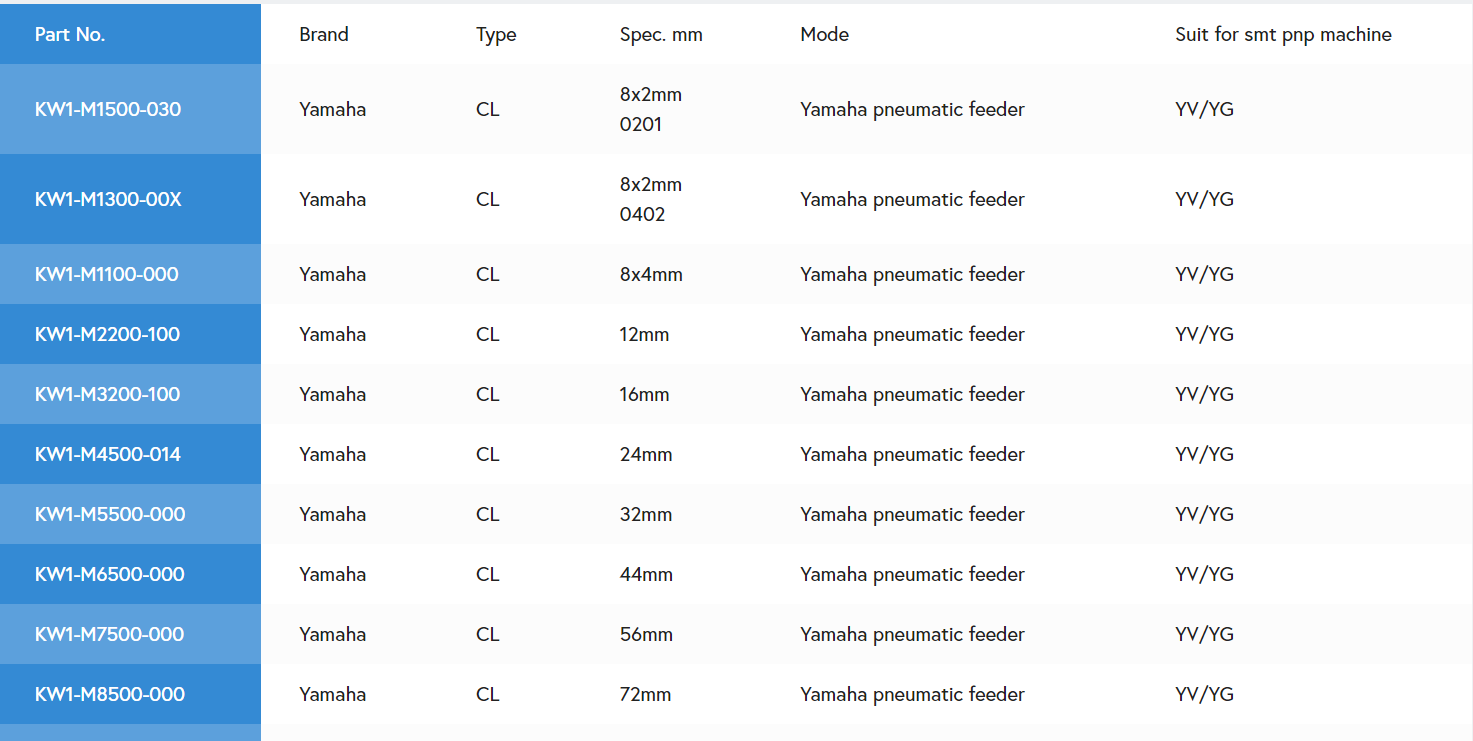The width and height of the screenshot is (1473, 741).
Task: Click part number KW1-M4500-014
Action: (108, 454)
